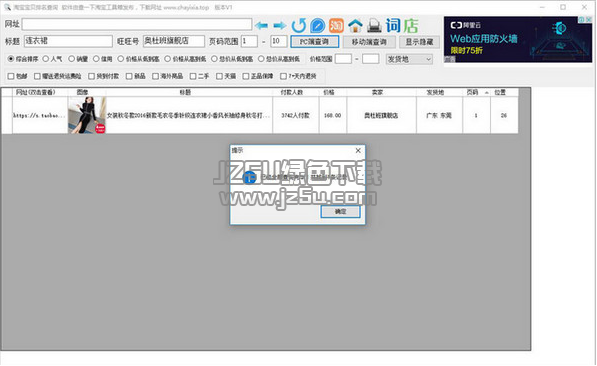Click the 标题 input containing 连衣裙

[x=68, y=41]
